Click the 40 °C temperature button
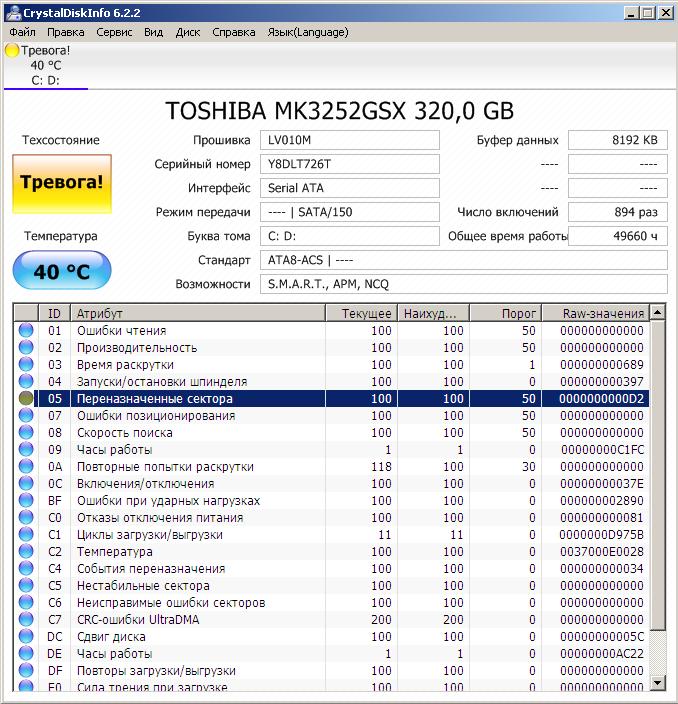 (x=62, y=271)
